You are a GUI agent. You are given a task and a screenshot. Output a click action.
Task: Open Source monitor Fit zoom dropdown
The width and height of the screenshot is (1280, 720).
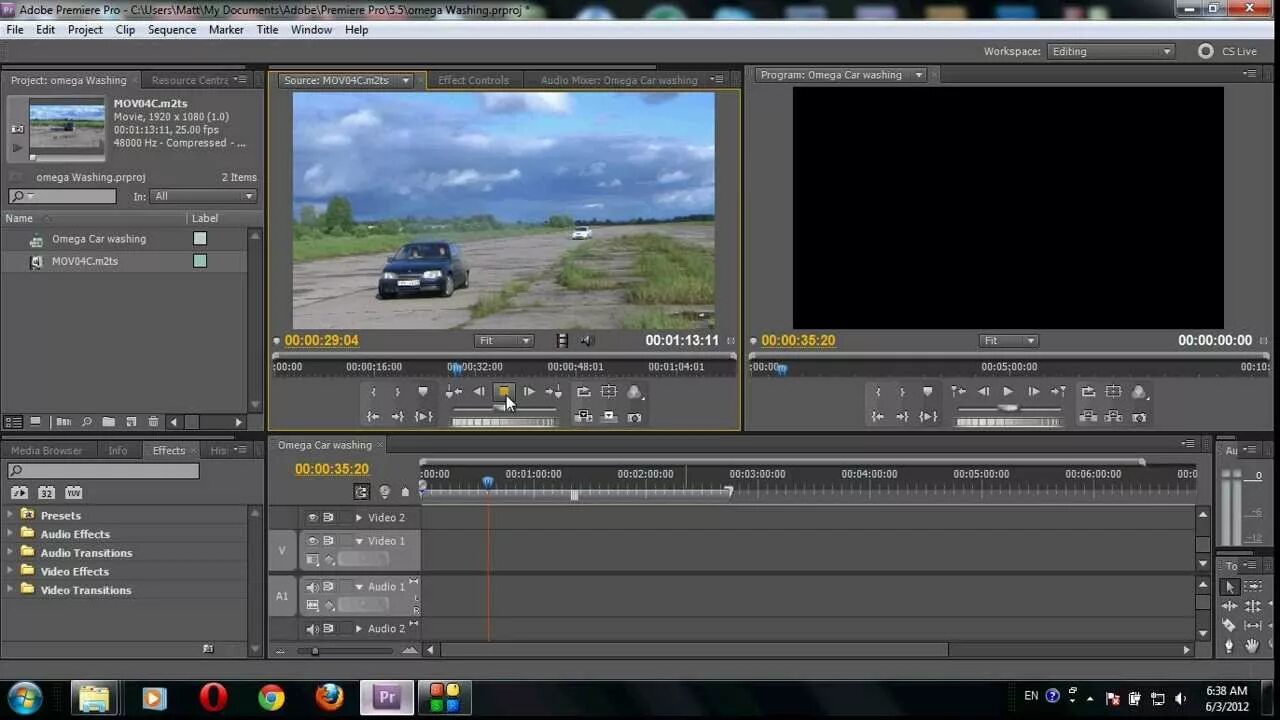click(x=504, y=341)
